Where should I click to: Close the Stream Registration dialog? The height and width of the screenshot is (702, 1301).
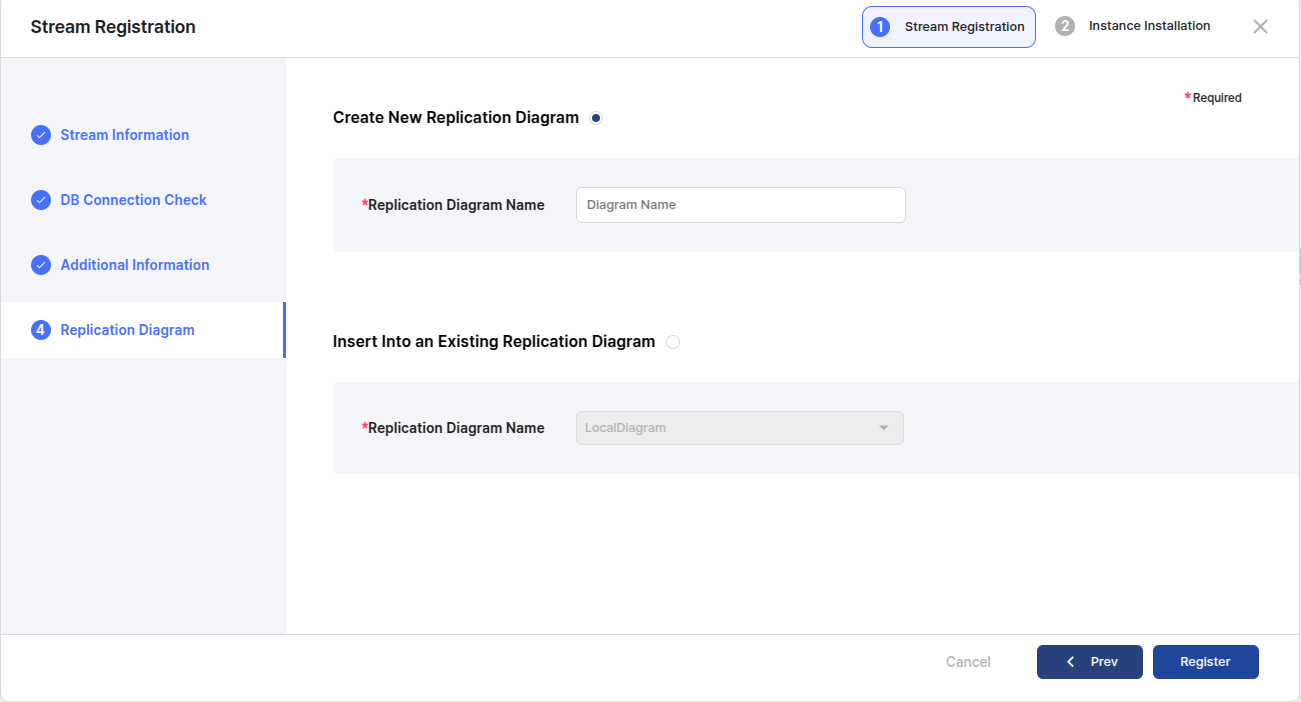coord(1260,27)
